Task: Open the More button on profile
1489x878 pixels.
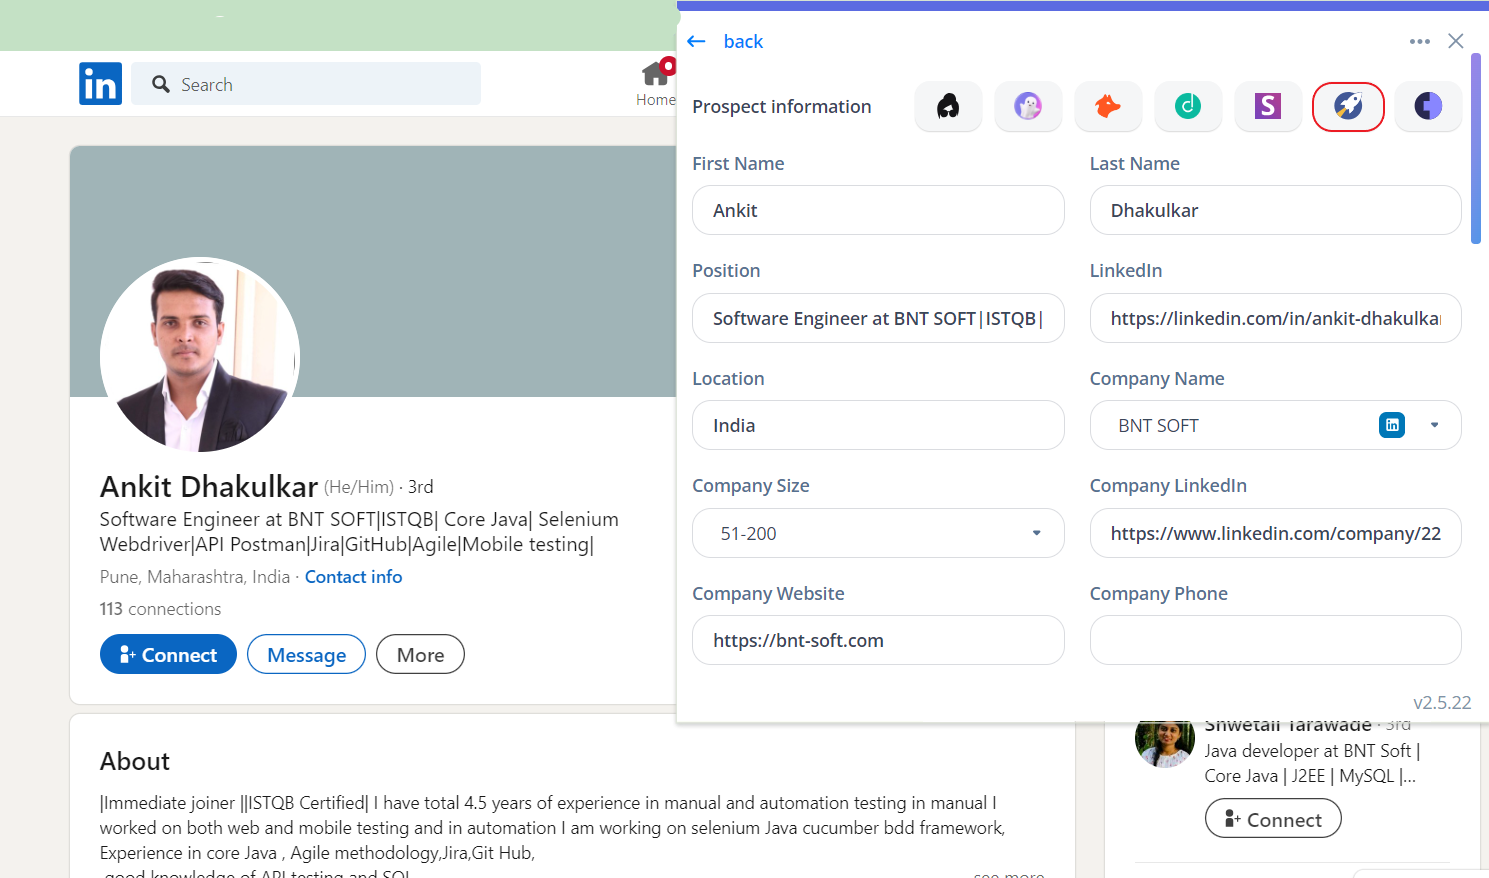Action: [x=420, y=654]
